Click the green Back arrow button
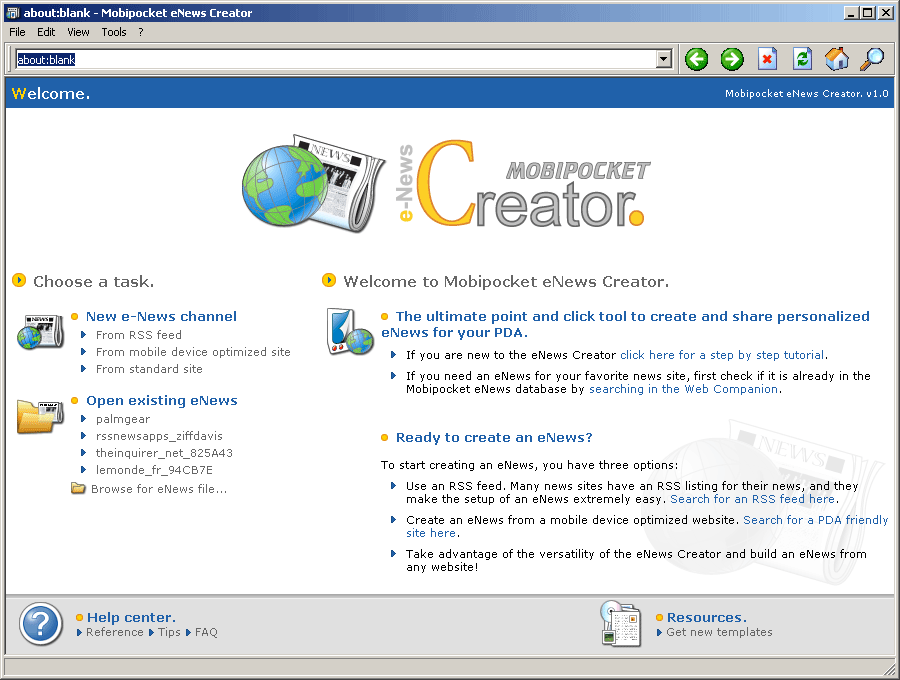The height and width of the screenshot is (680, 900). [697, 59]
